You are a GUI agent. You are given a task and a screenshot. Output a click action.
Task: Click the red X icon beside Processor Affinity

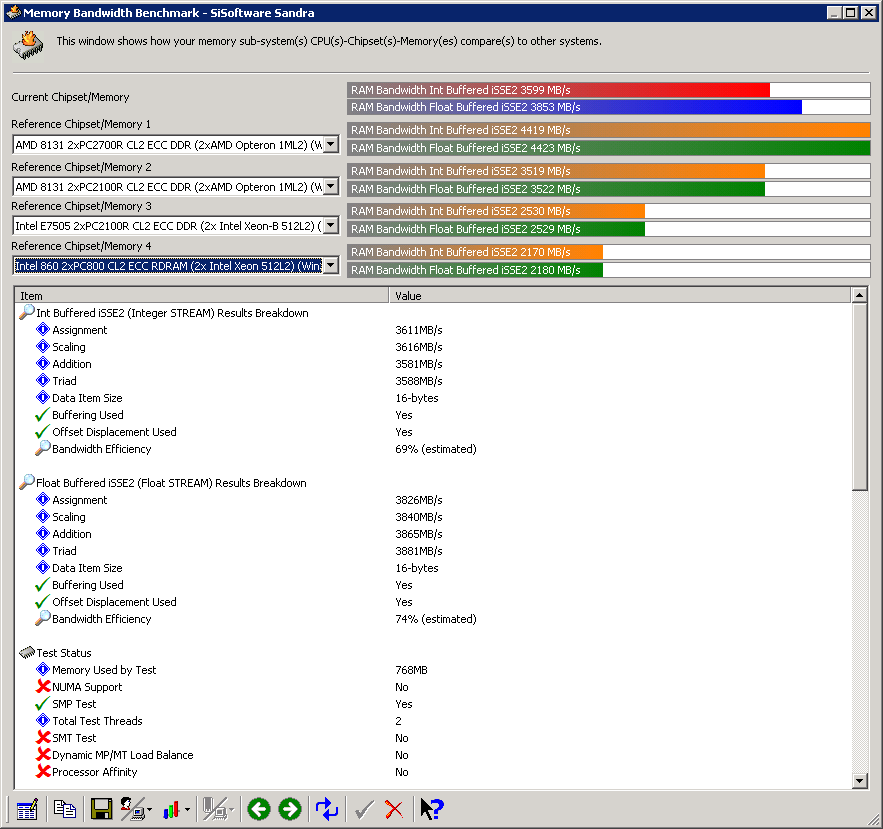pos(43,771)
